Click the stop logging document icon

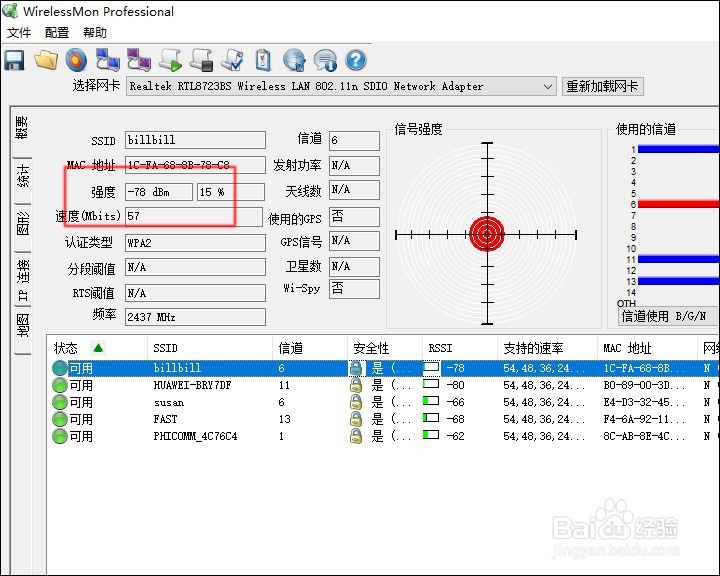pyautogui.click(x=202, y=60)
